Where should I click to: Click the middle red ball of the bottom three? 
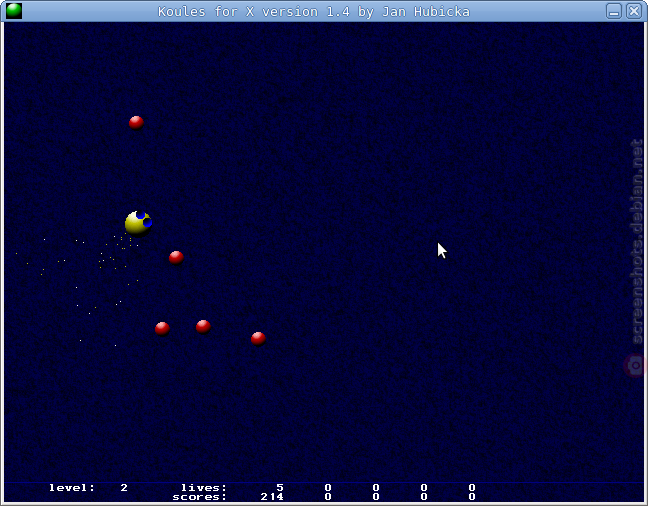(x=203, y=327)
